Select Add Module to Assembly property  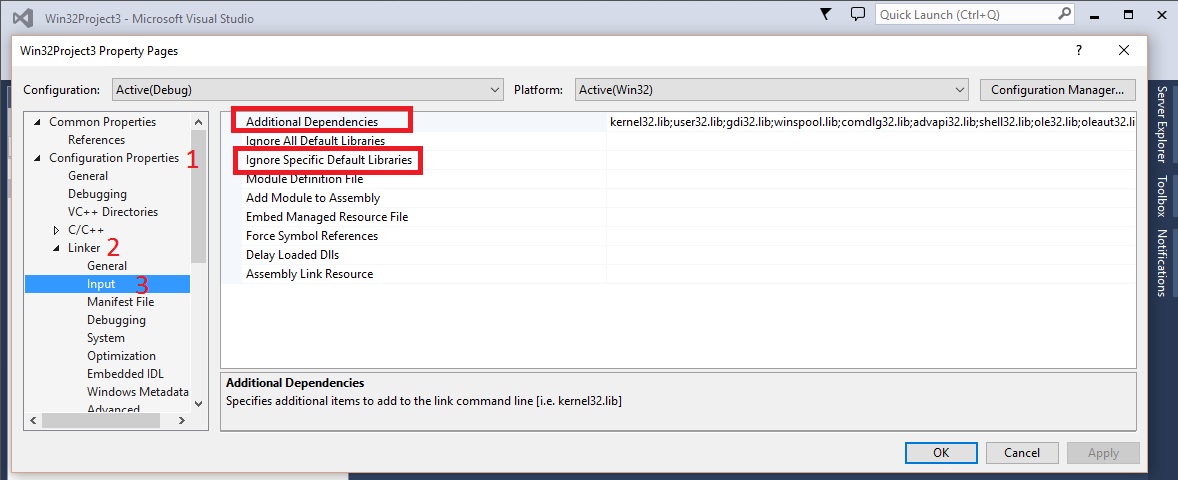(313, 198)
